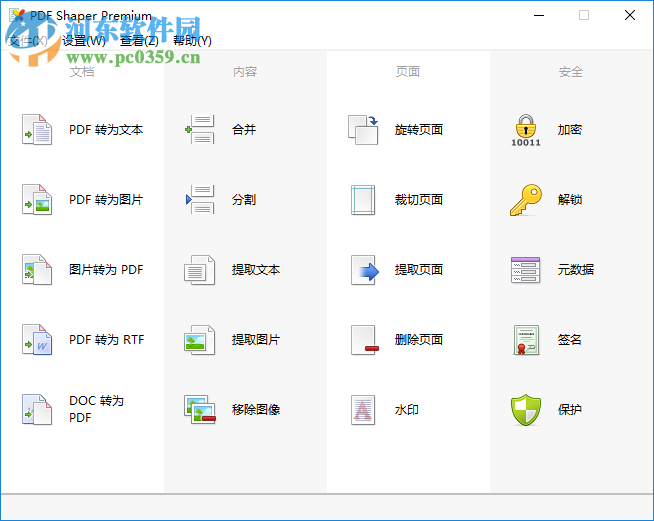Click the 解锁 golden key icon
The width and height of the screenshot is (654, 521).
pyautogui.click(x=526, y=200)
